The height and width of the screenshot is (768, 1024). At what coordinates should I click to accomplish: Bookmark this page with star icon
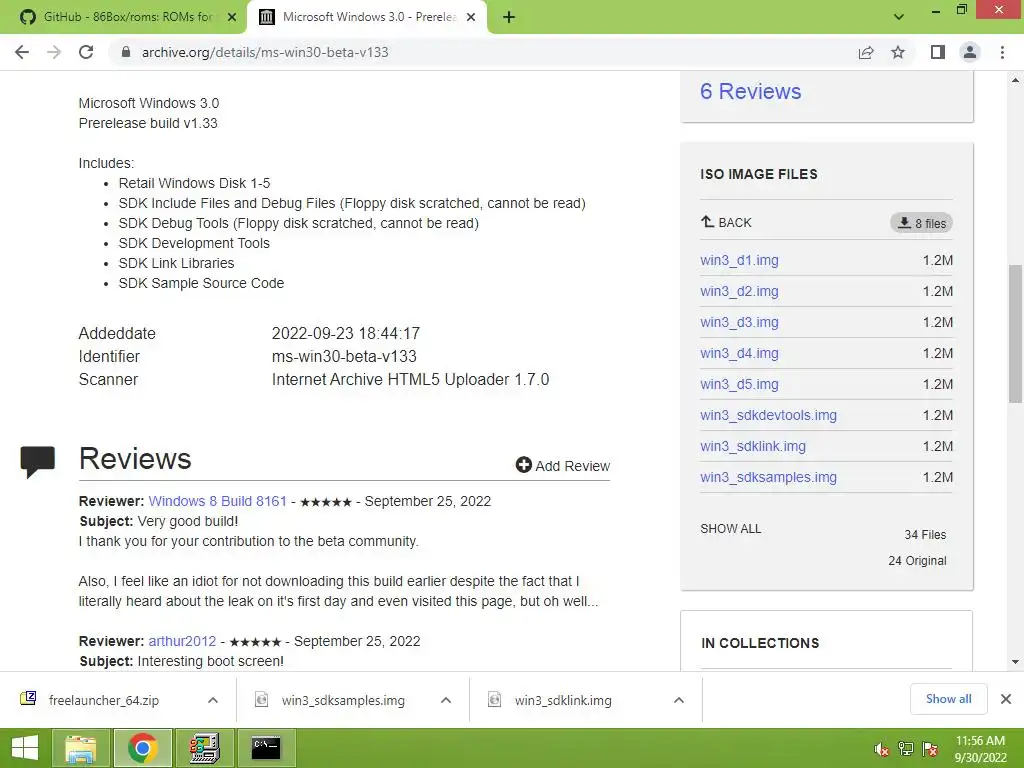pos(898,52)
